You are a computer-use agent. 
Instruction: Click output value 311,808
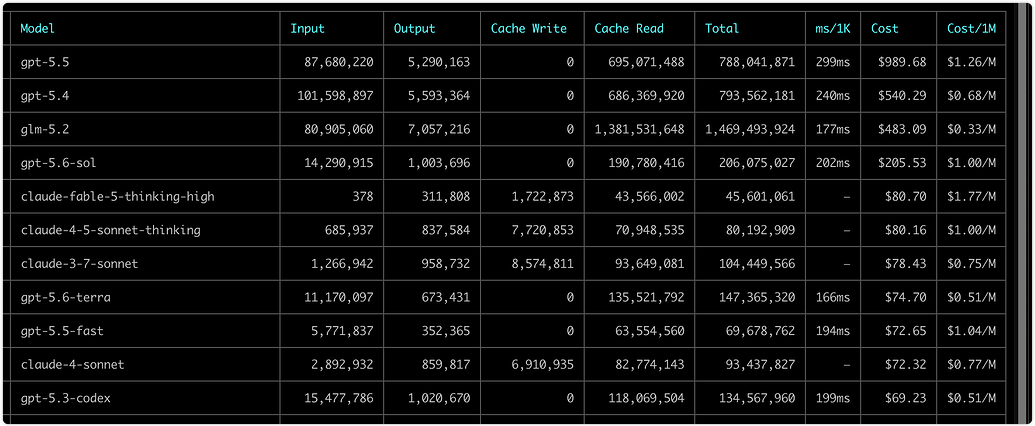tap(446, 196)
